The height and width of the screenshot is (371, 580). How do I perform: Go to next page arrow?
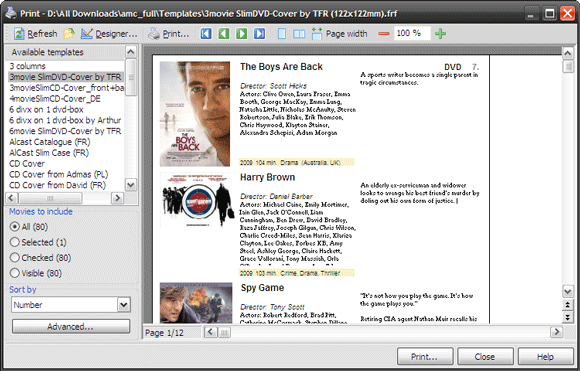tap(242, 34)
